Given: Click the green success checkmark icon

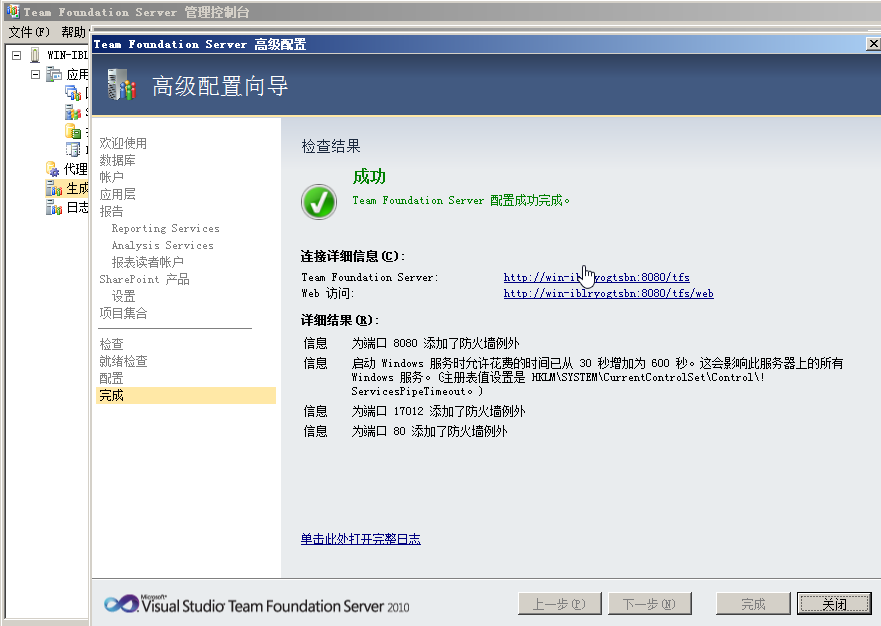Looking at the screenshot, I should (319, 202).
